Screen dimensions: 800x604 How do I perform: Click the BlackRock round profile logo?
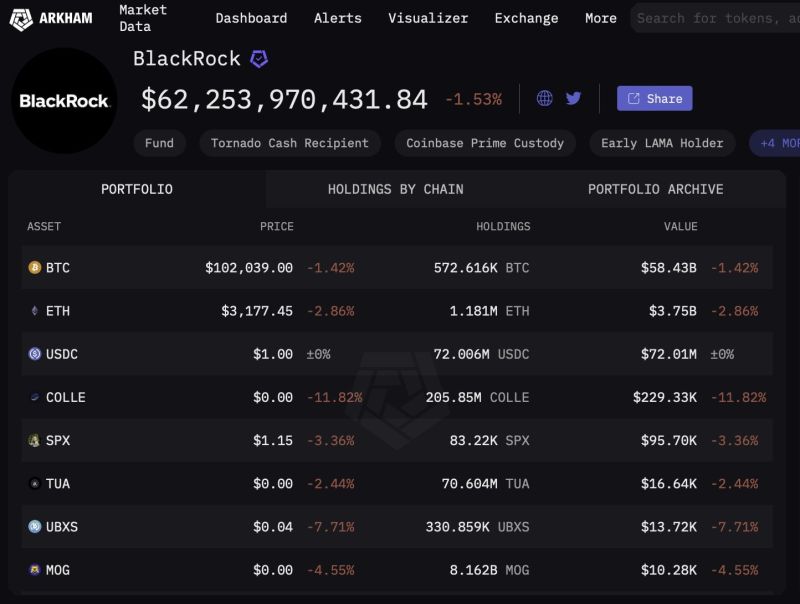(x=64, y=100)
